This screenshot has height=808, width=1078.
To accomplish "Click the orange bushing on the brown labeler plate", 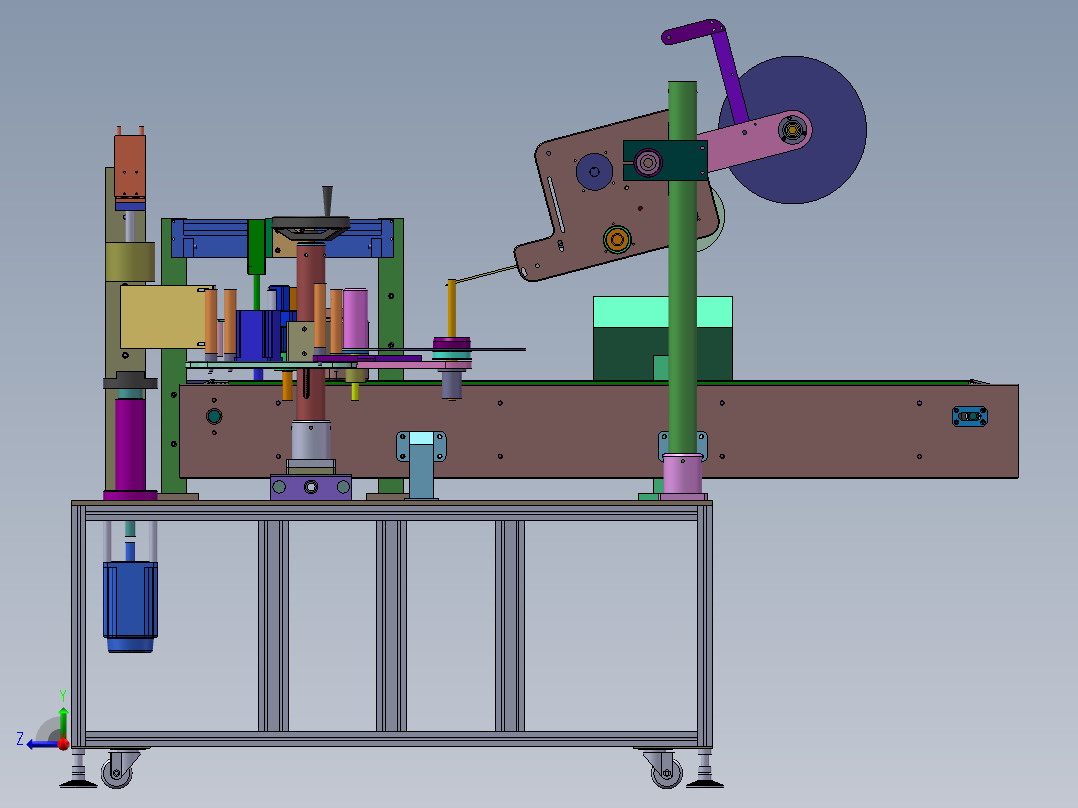I will click(x=617, y=239).
